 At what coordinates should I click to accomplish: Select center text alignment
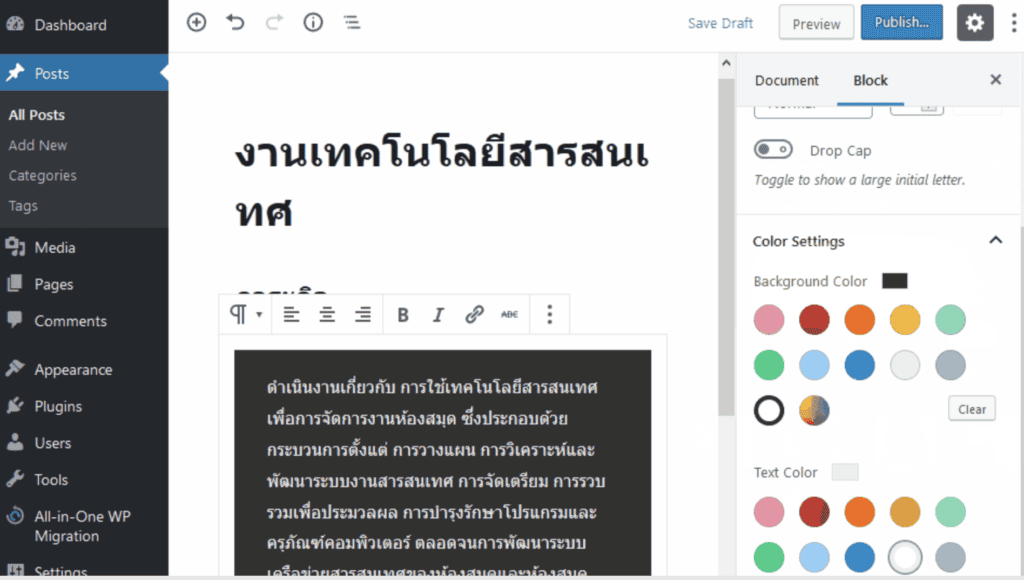point(327,314)
